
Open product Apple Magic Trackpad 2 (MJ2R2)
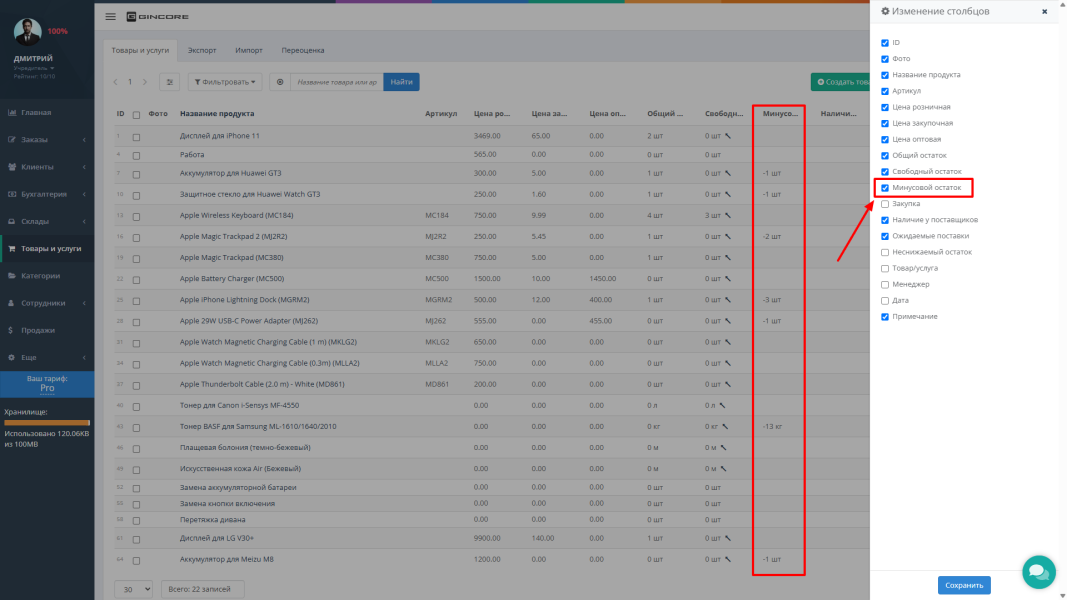(x=233, y=237)
